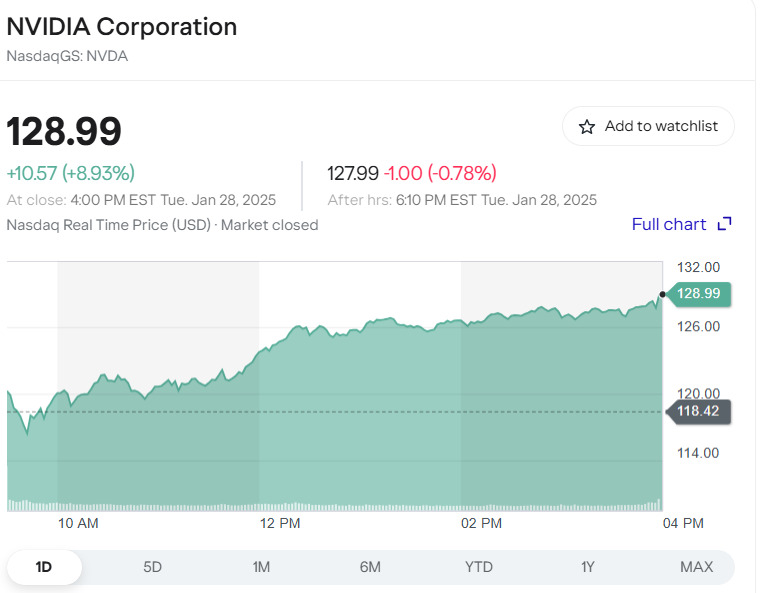The image size is (783, 593).
Task: Click the Full chart expand icon
Action: click(x=725, y=224)
